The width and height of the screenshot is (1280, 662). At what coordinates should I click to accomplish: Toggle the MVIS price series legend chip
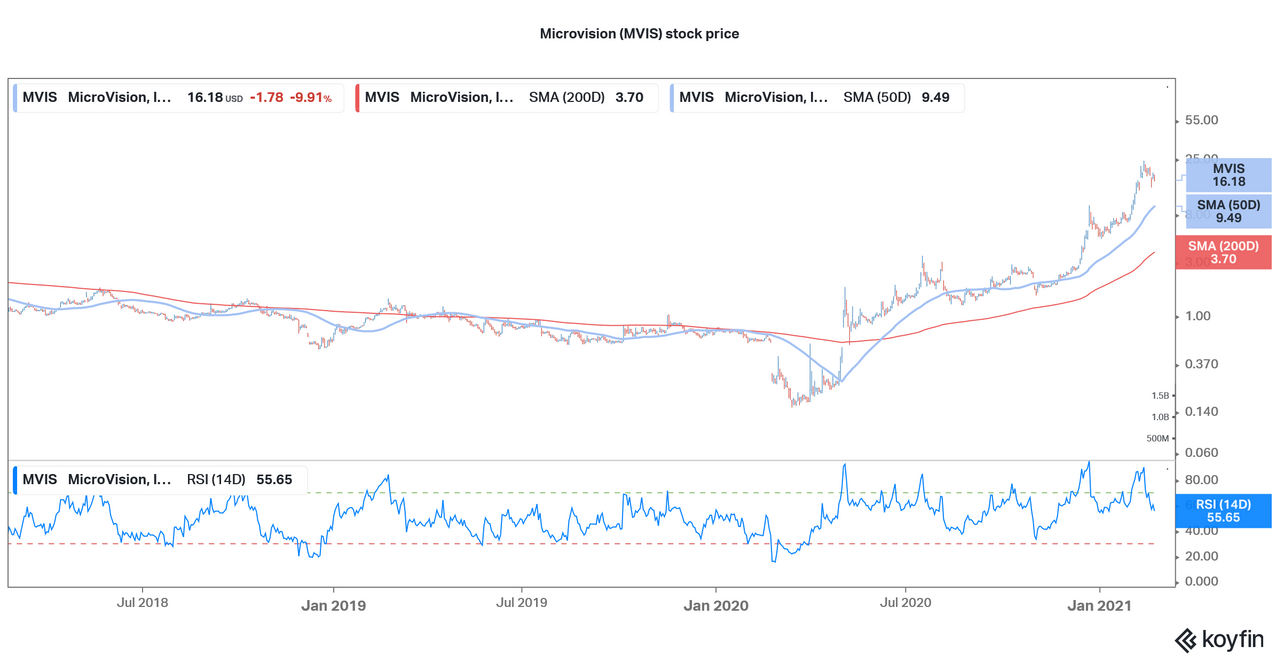point(180,97)
